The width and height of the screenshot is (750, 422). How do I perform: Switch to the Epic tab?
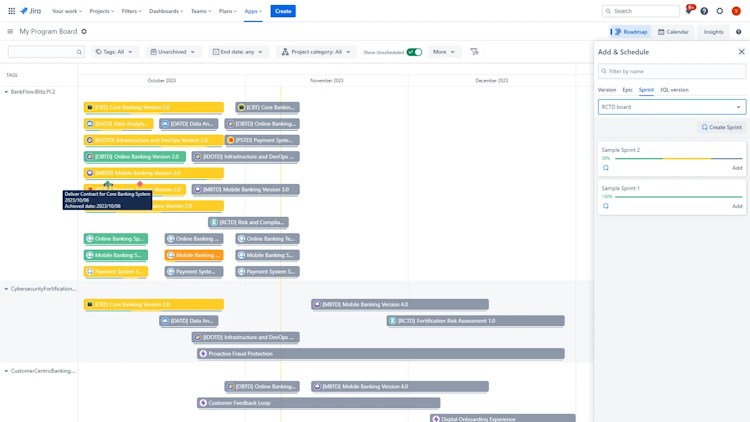pos(627,90)
